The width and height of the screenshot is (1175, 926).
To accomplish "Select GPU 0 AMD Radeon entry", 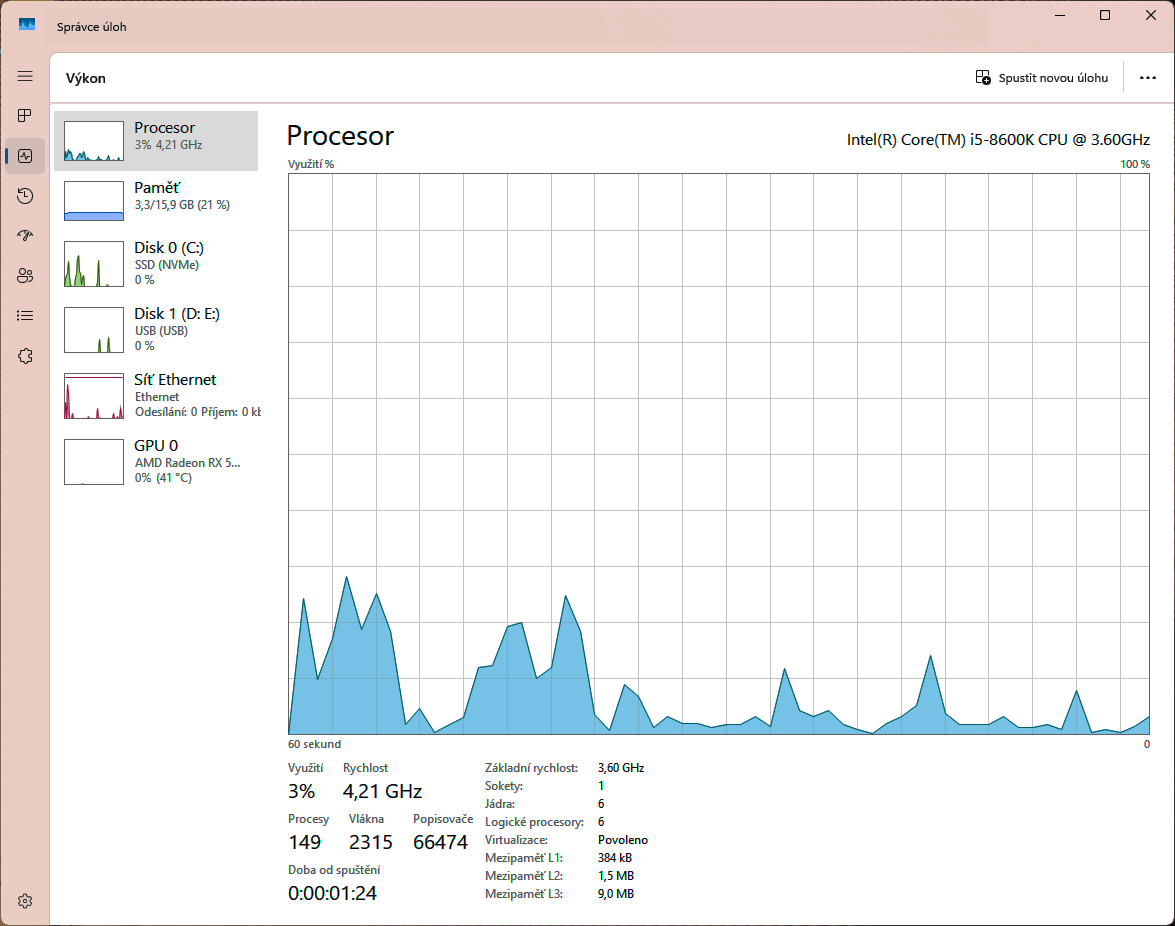I will (x=156, y=461).
